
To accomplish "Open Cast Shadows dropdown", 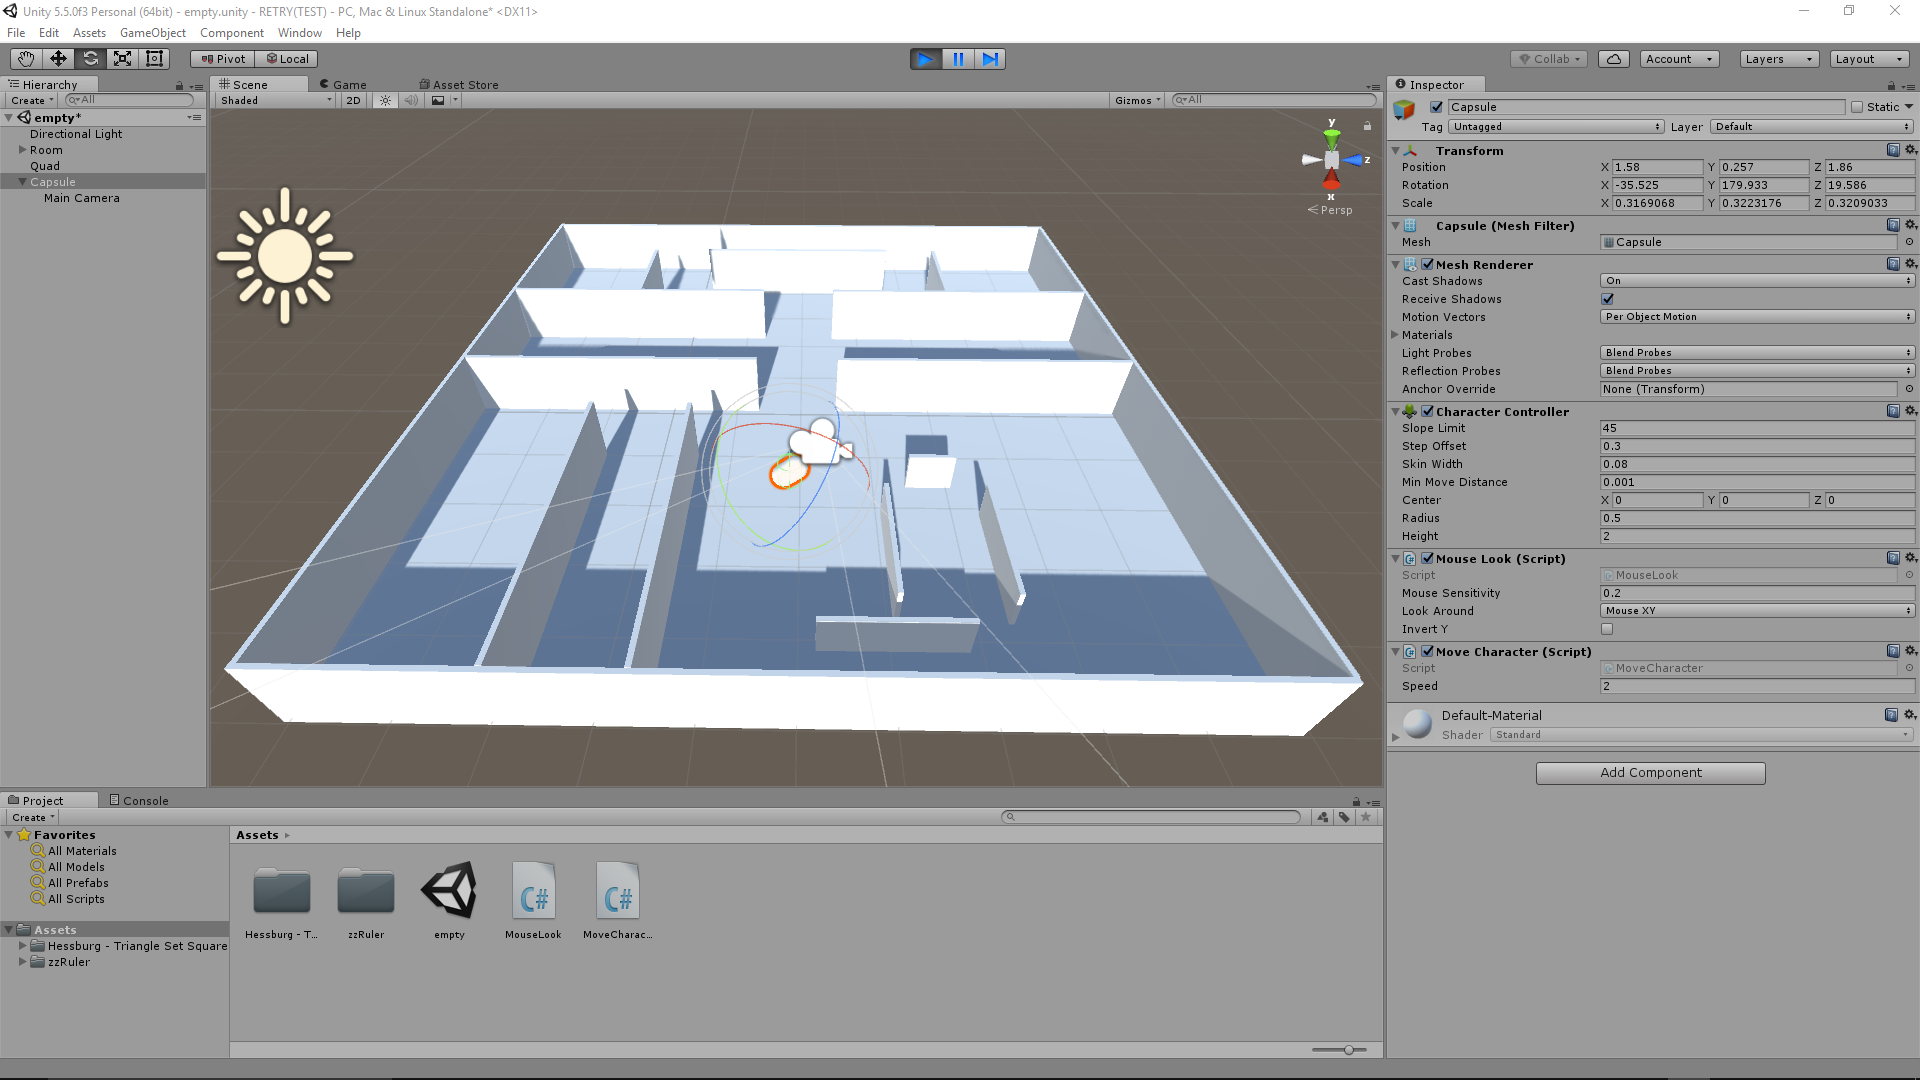I will [x=1757, y=281].
